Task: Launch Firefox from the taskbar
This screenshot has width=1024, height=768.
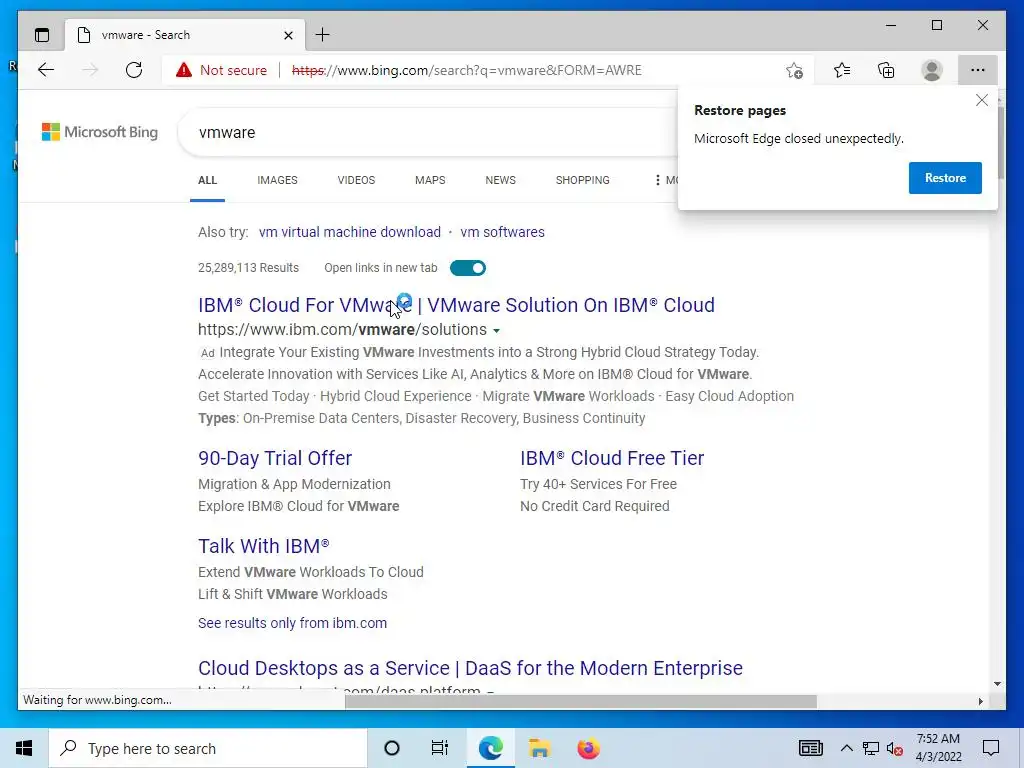Action: point(588,748)
